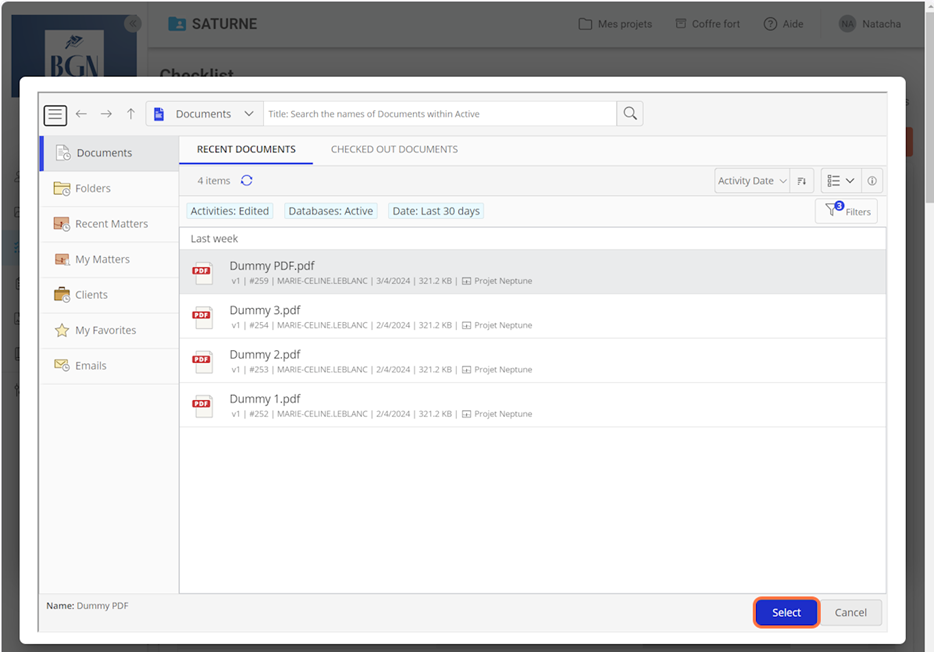The width and height of the screenshot is (934, 652).
Task: Cancel the document picker dialog
Action: click(x=850, y=613)
